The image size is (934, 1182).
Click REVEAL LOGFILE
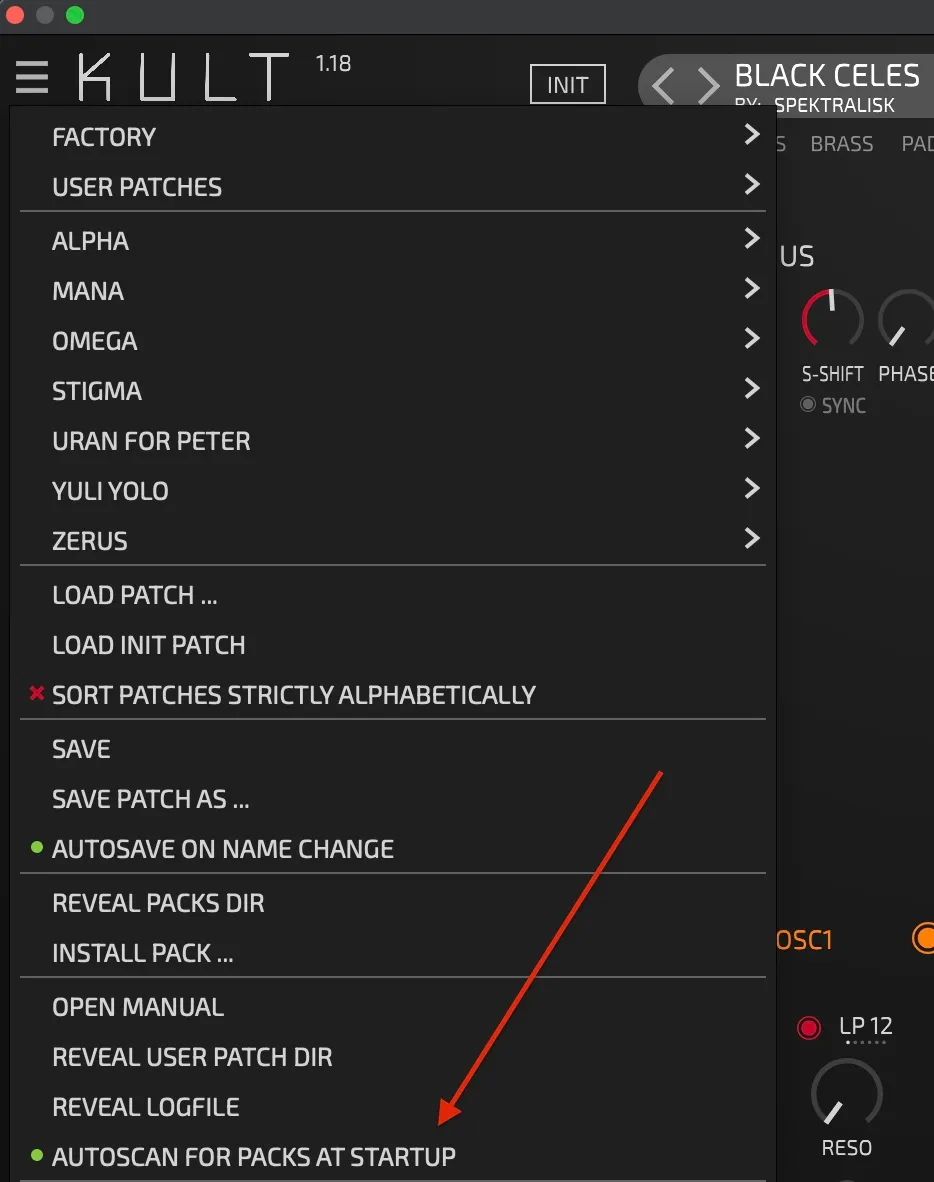145,1106
